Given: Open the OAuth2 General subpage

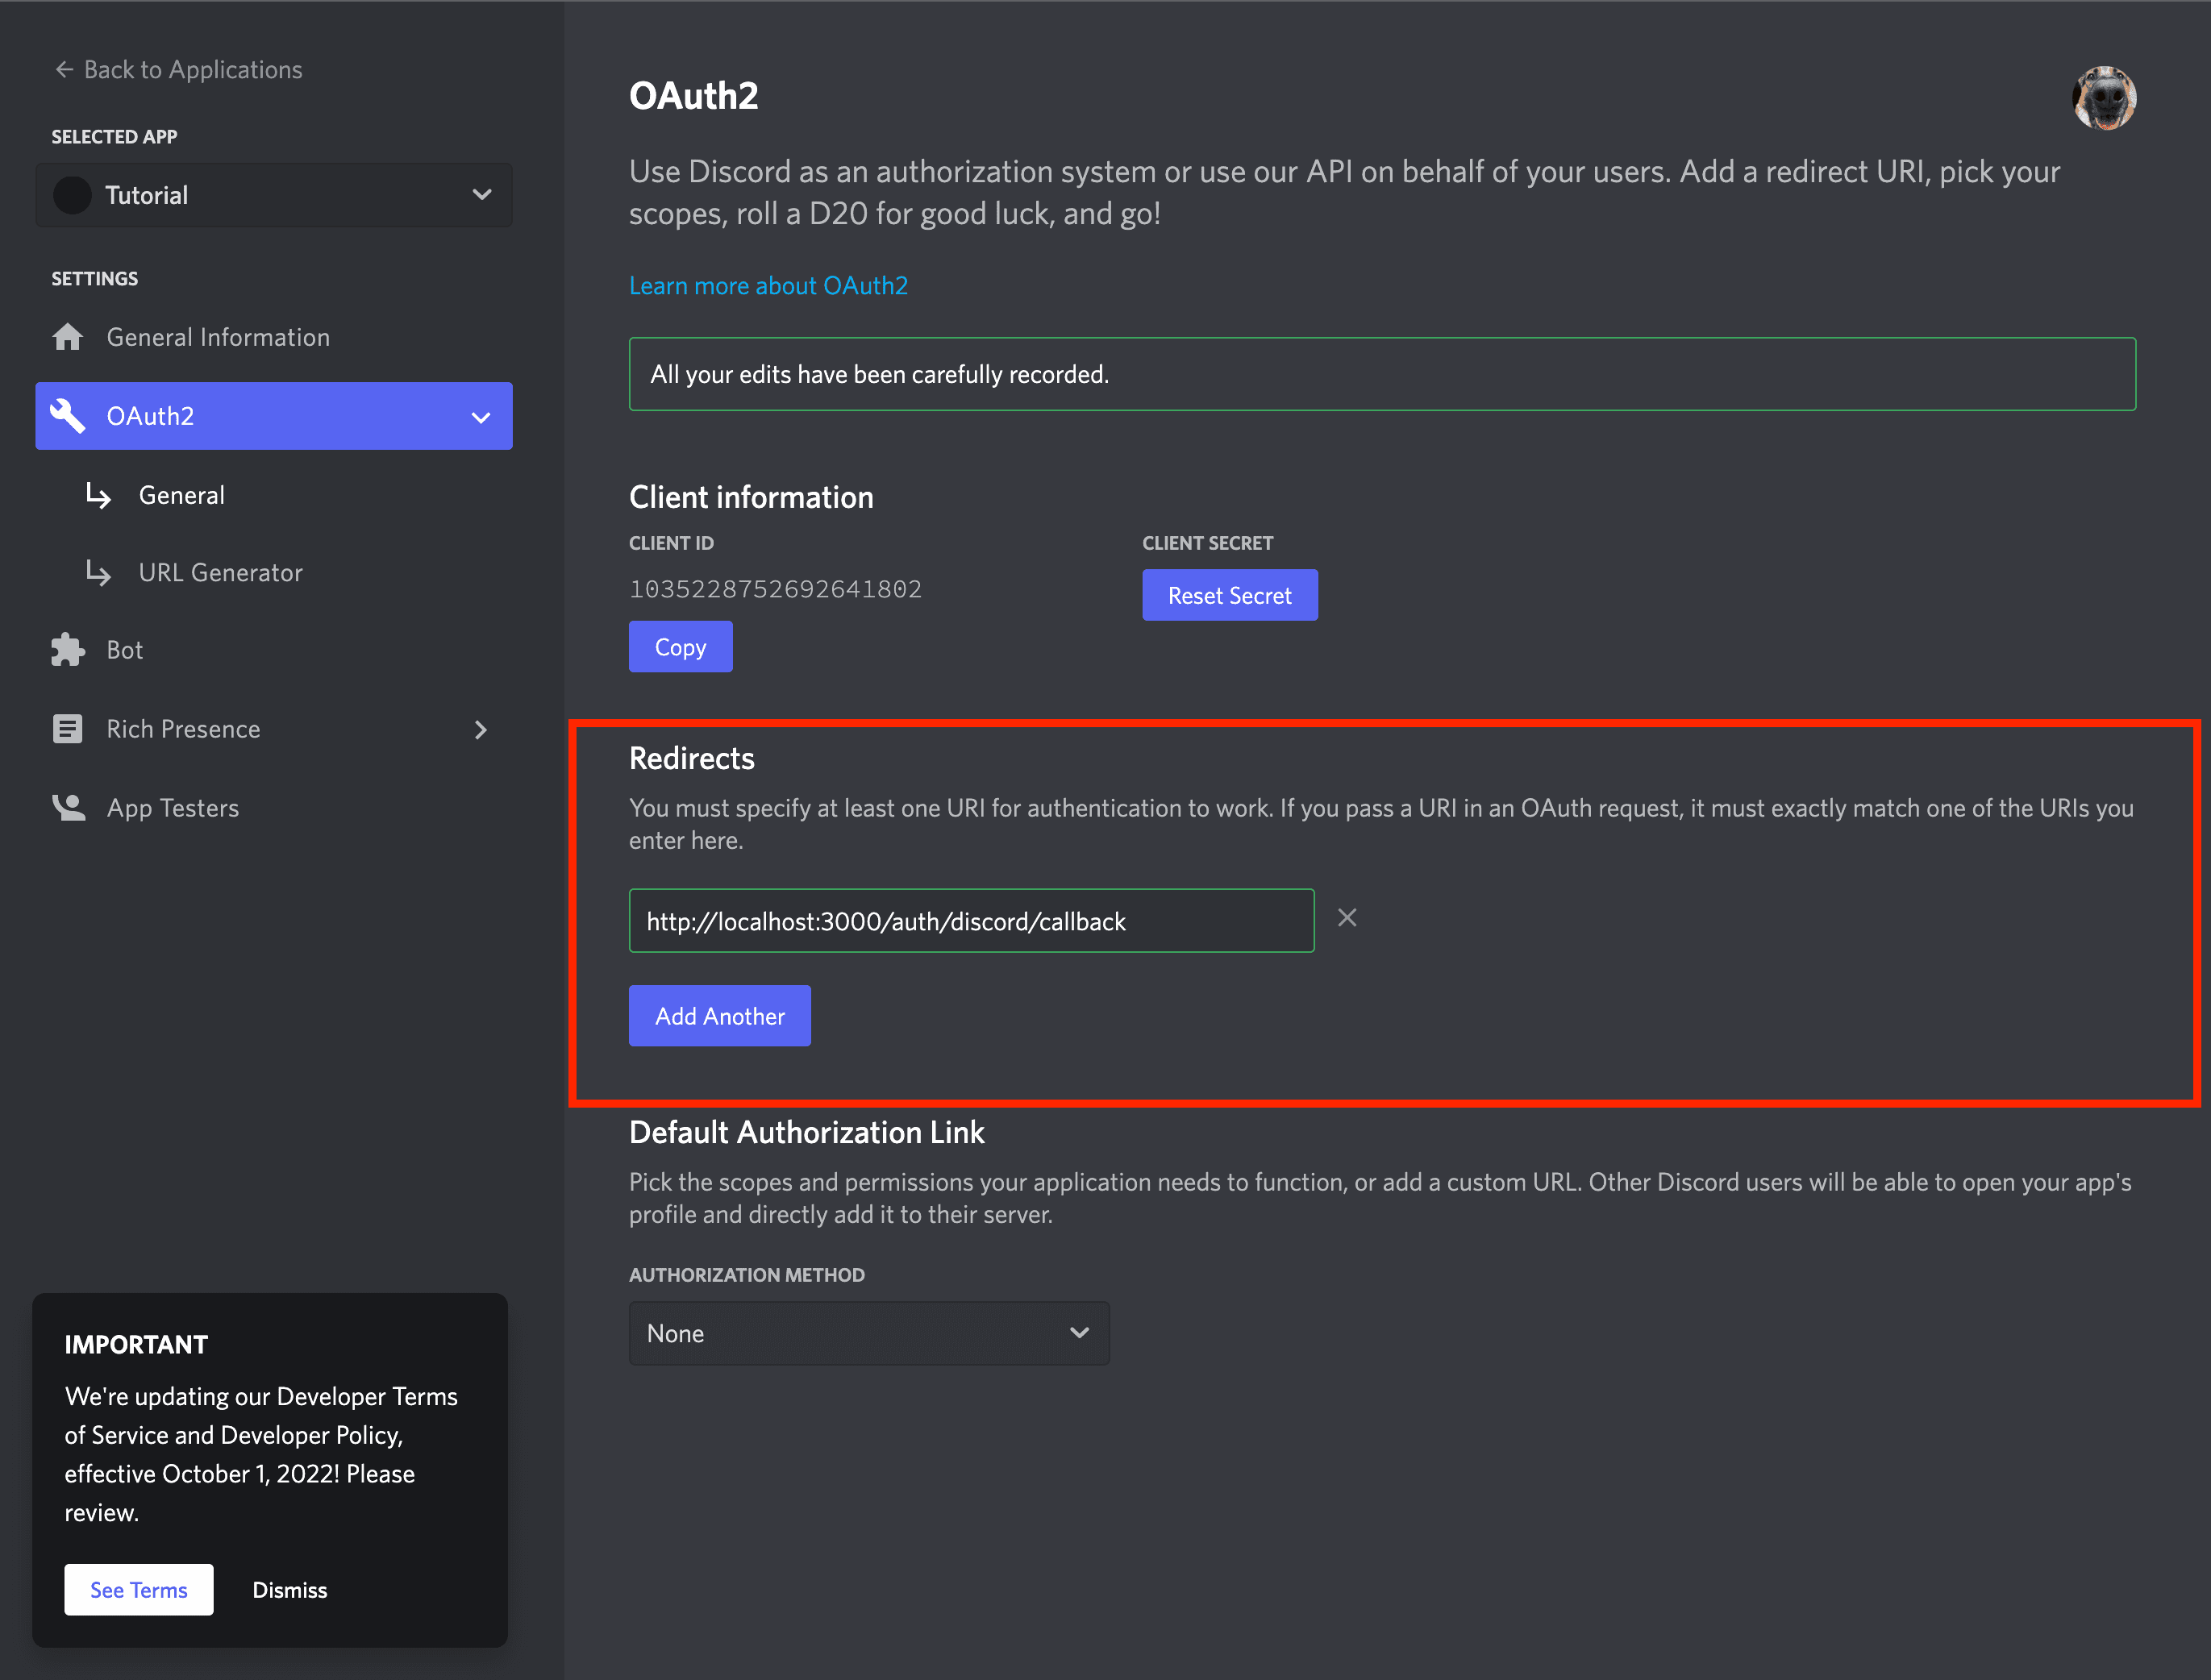Looking at the screenshot, I should click(x=181, y=495).
